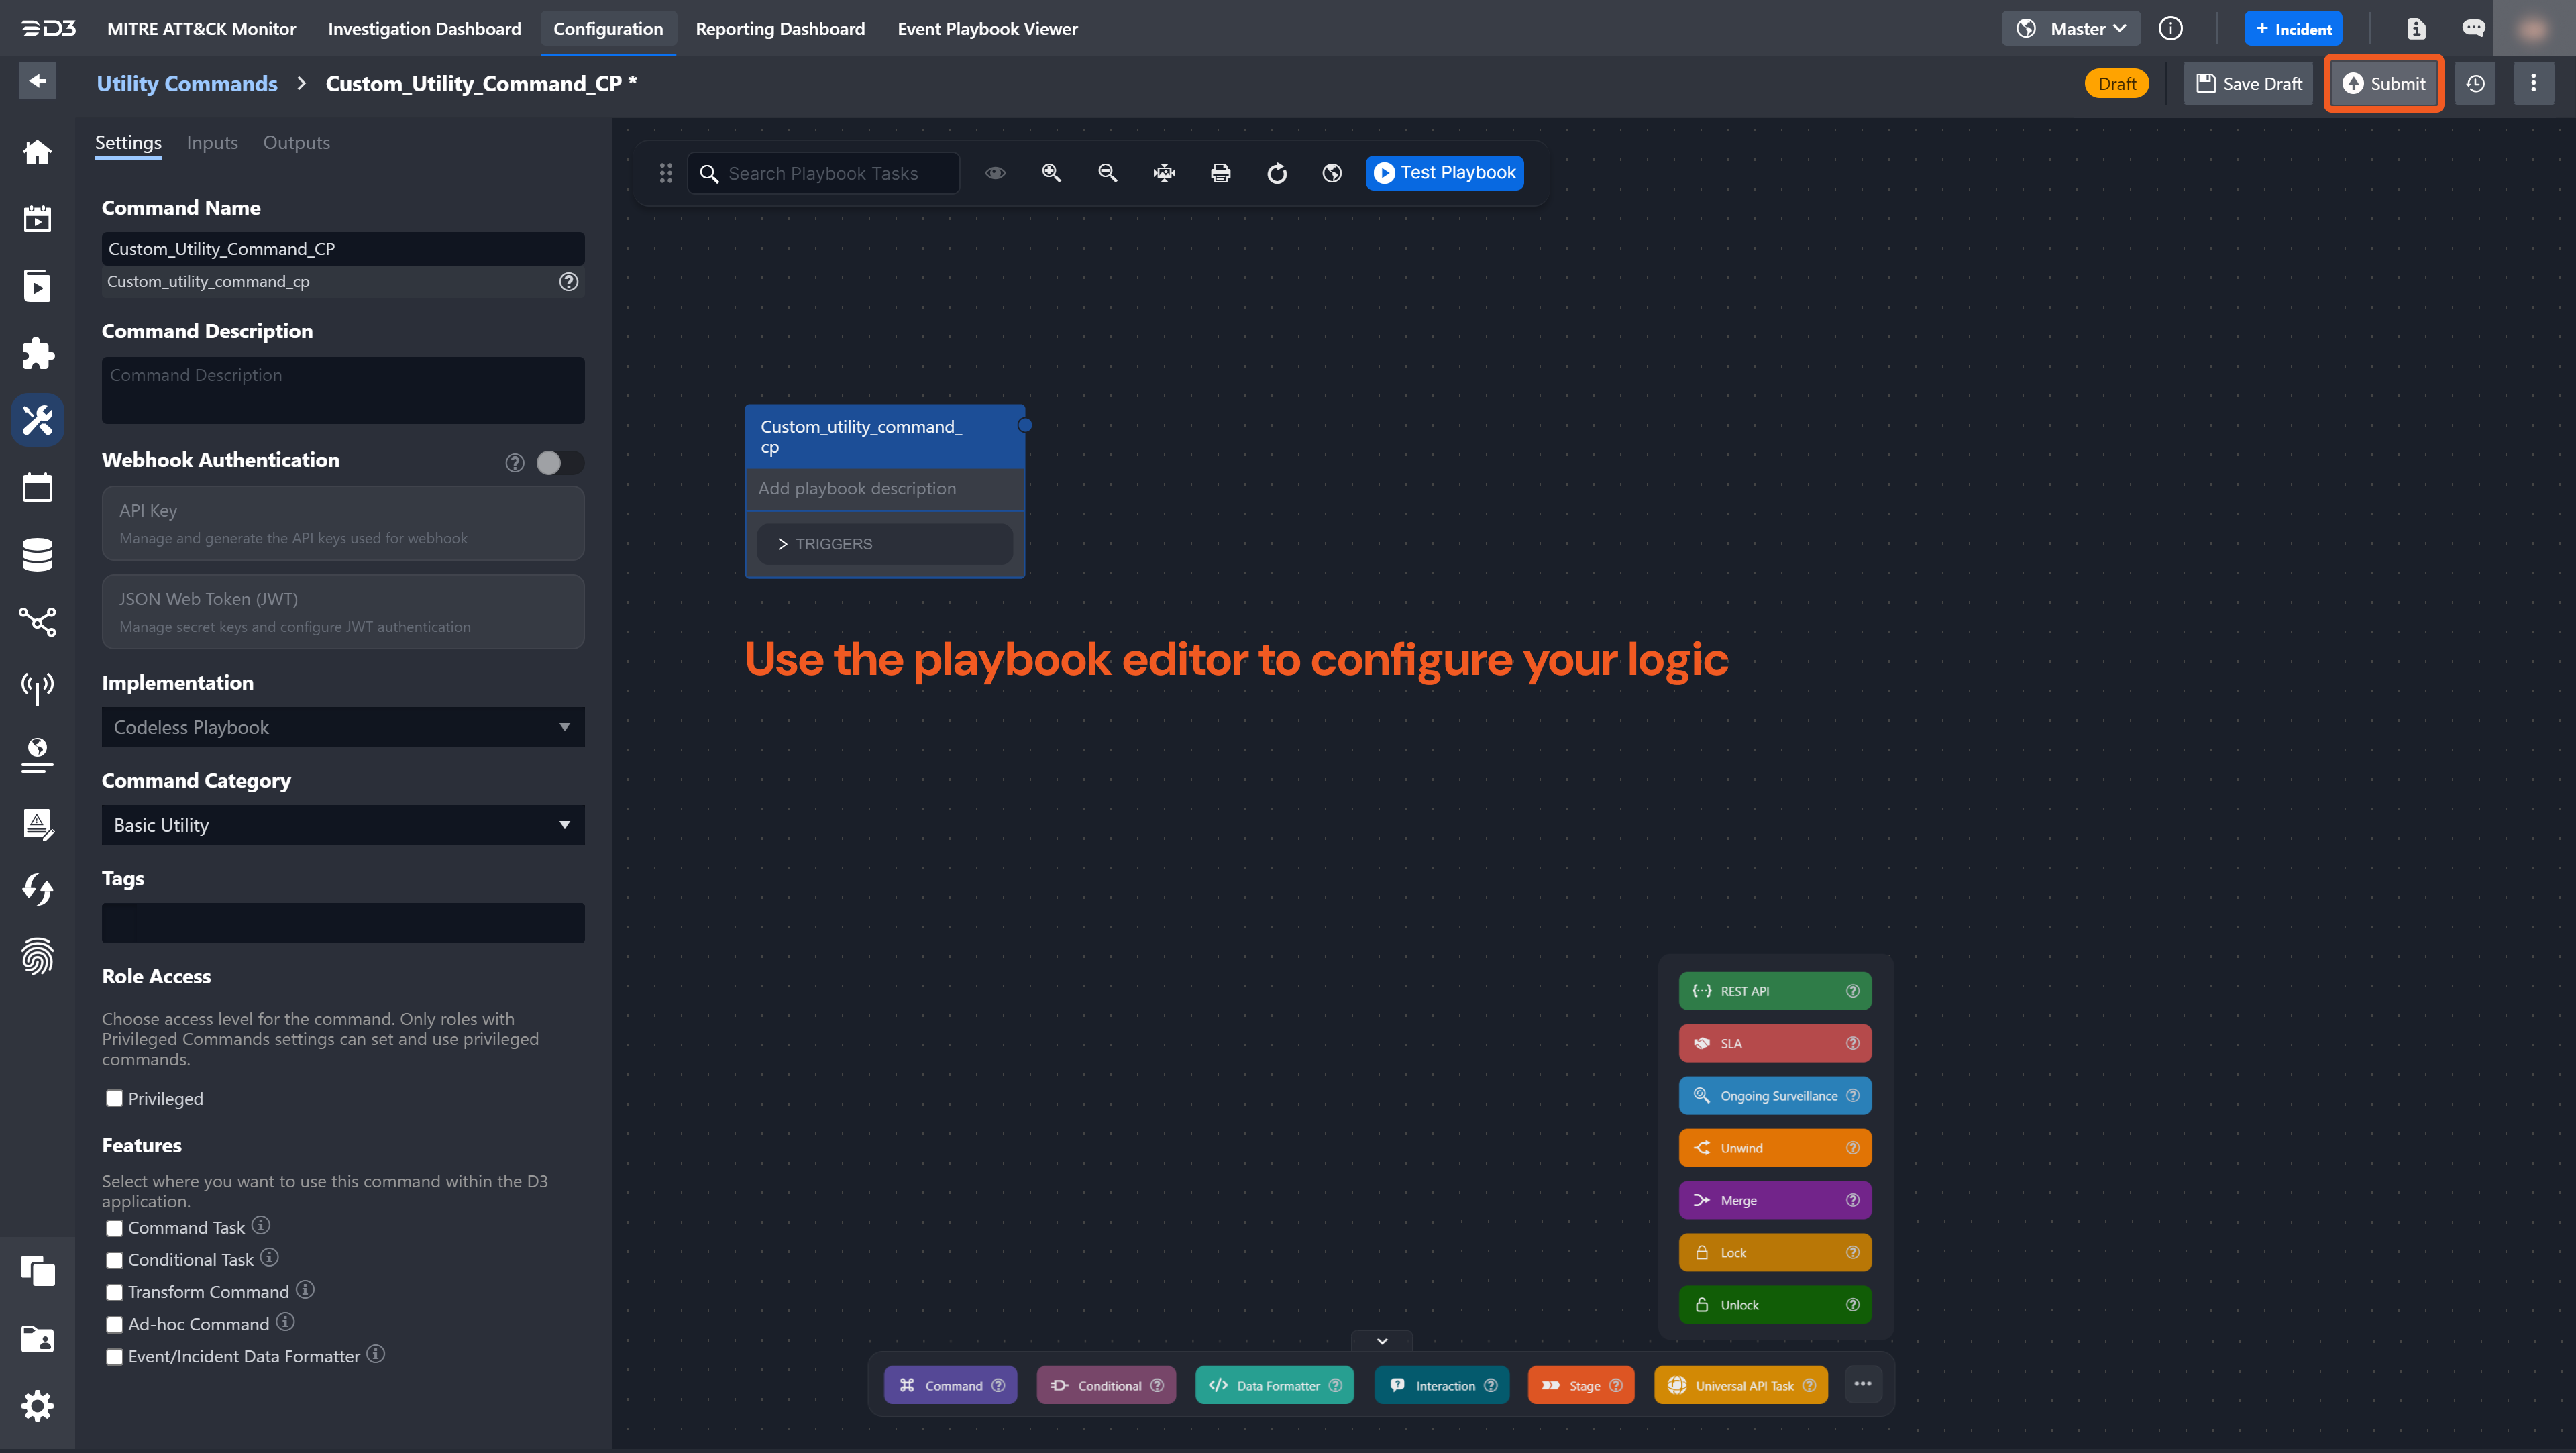2576x1453 pixels.
Task: Check the Privileged checkbox
Action: 115,1098
